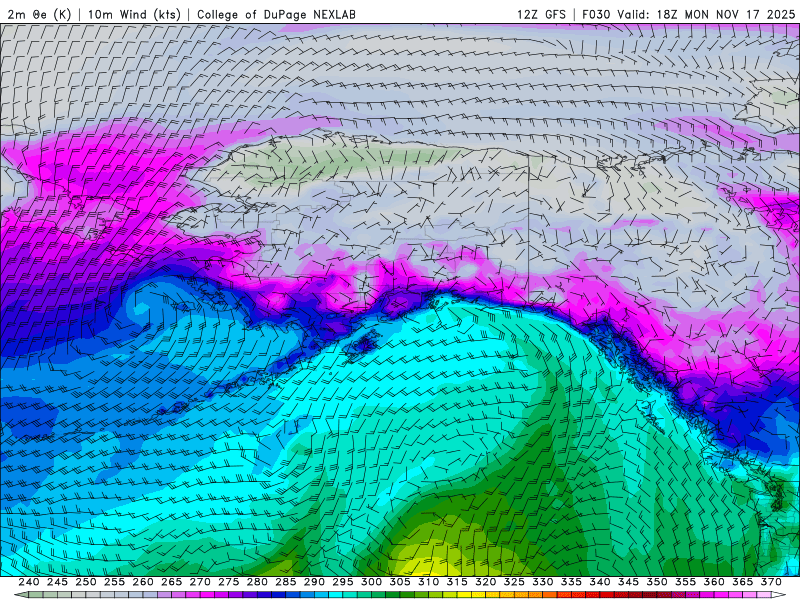Click the 315 legend value

click(457, 582)
